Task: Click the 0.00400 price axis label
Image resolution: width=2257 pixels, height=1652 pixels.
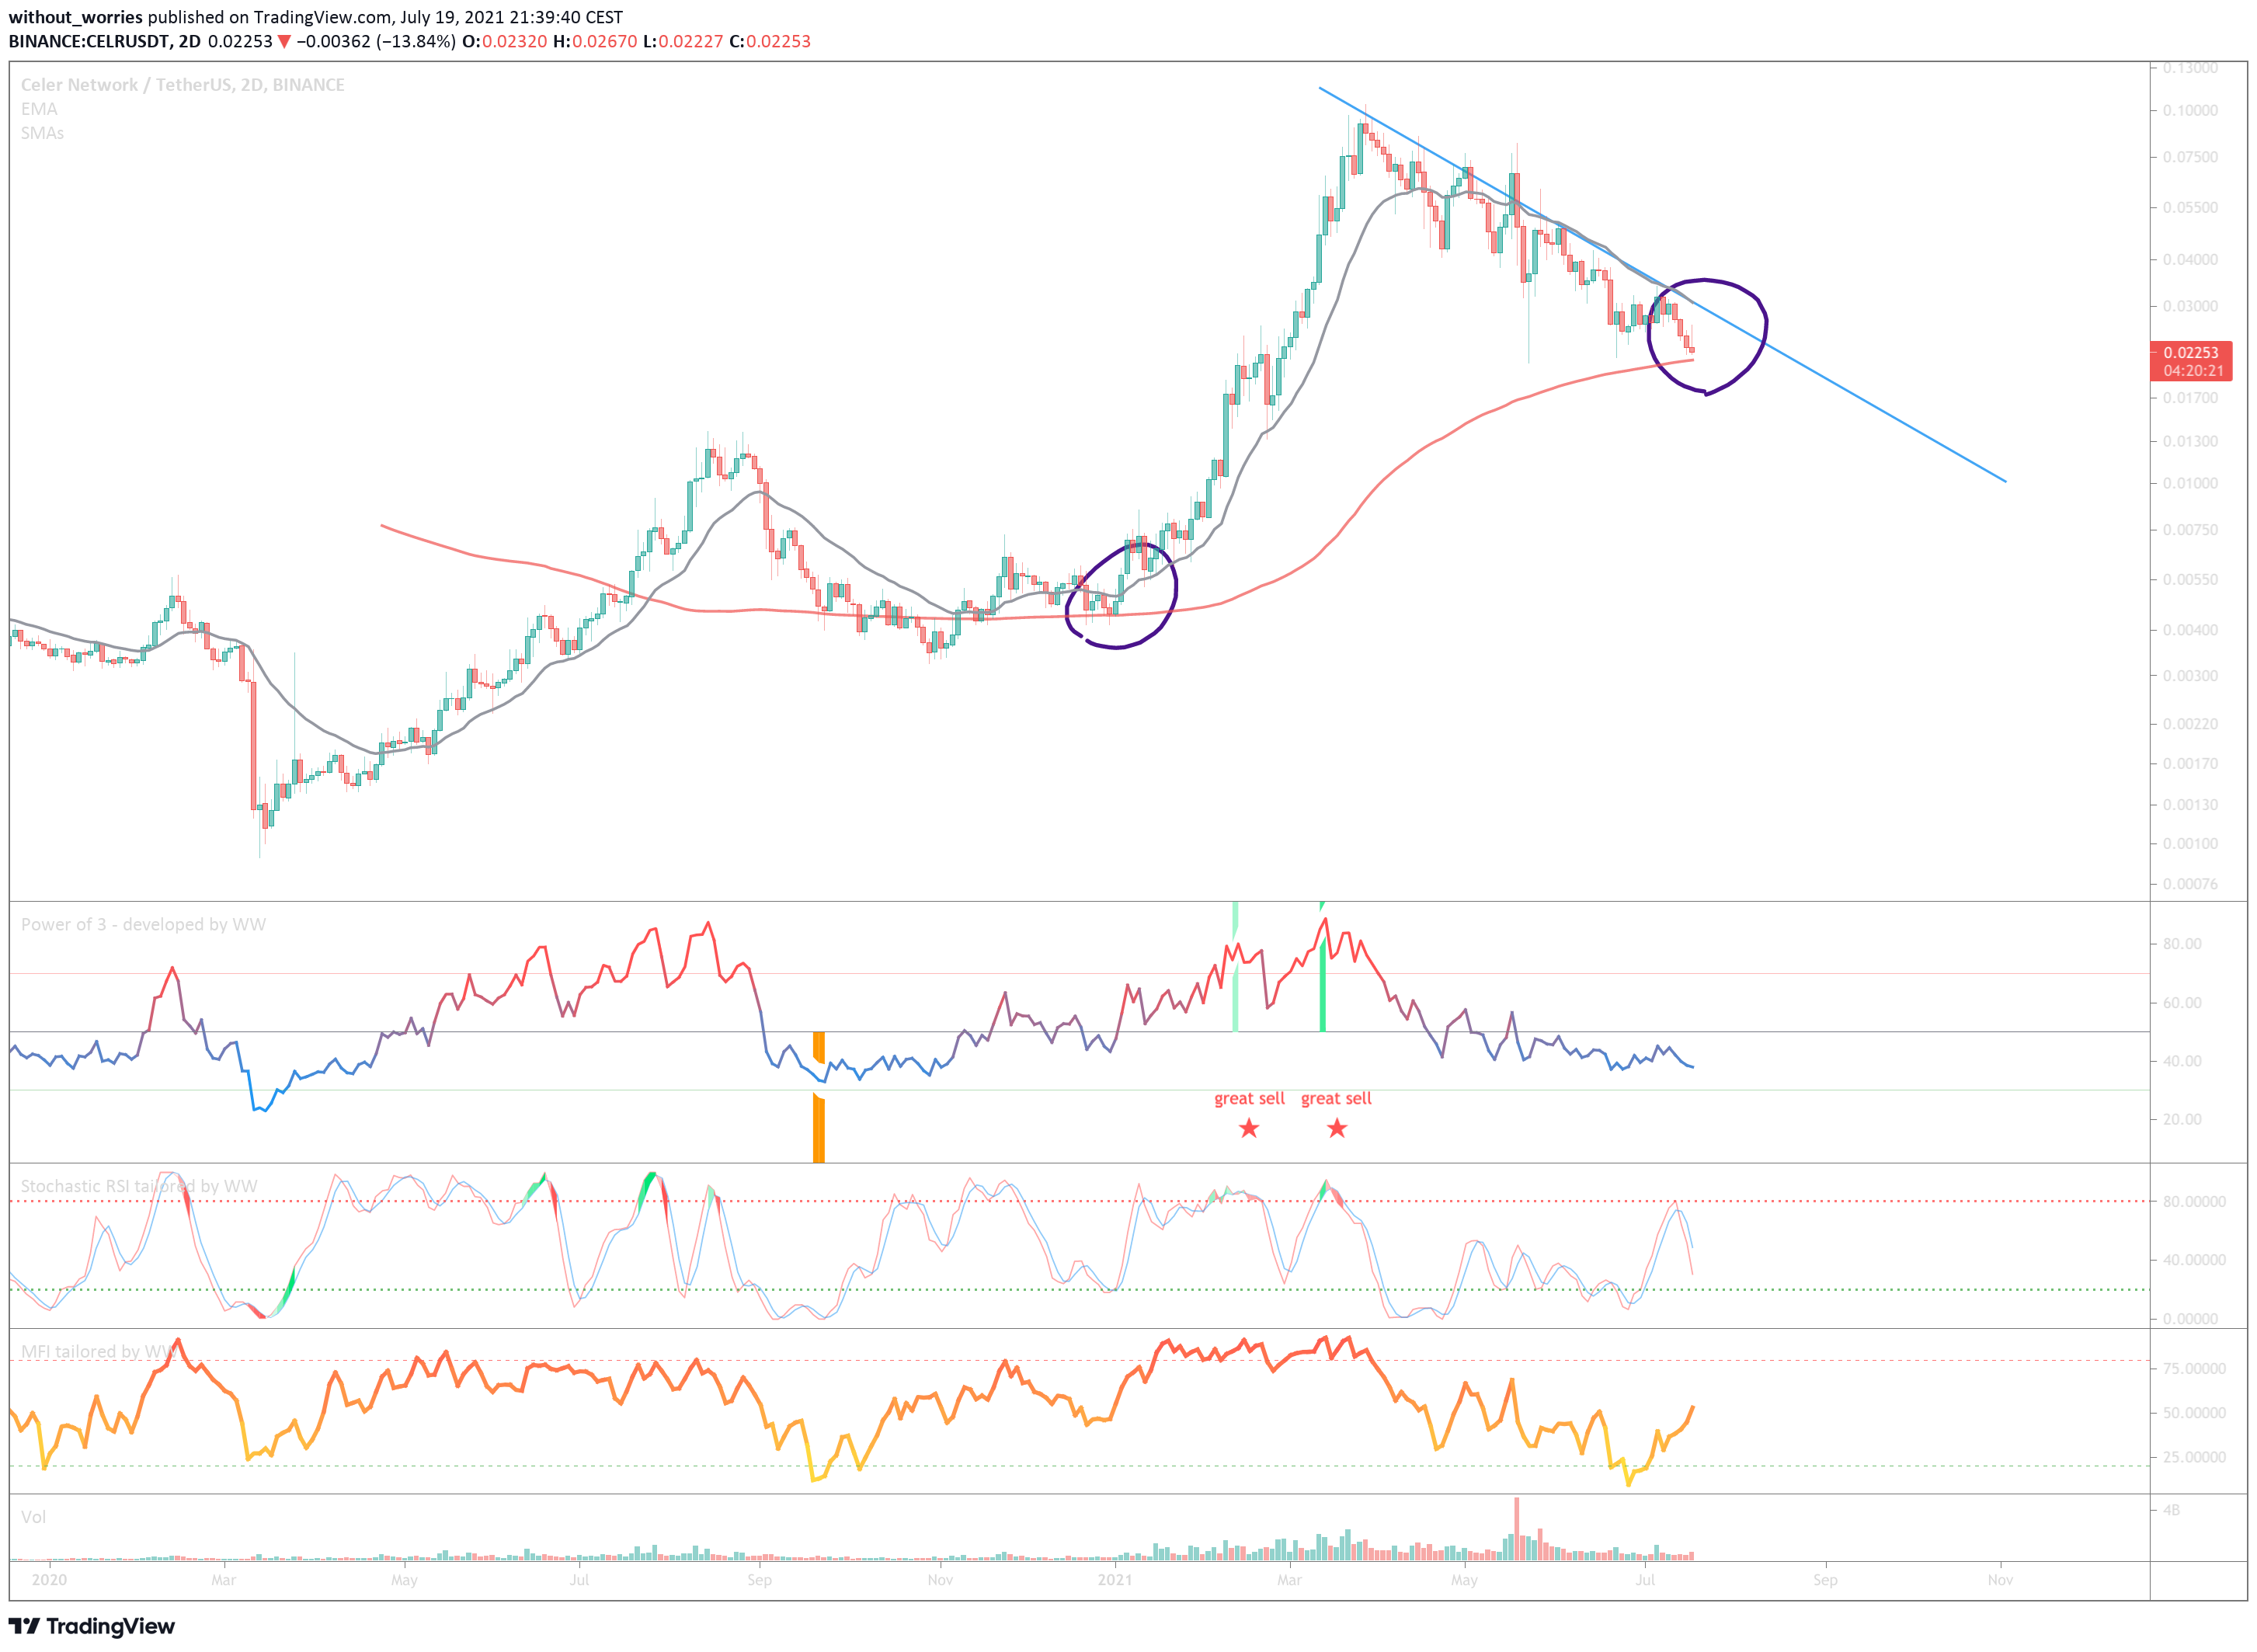Action: point(2190,630)
